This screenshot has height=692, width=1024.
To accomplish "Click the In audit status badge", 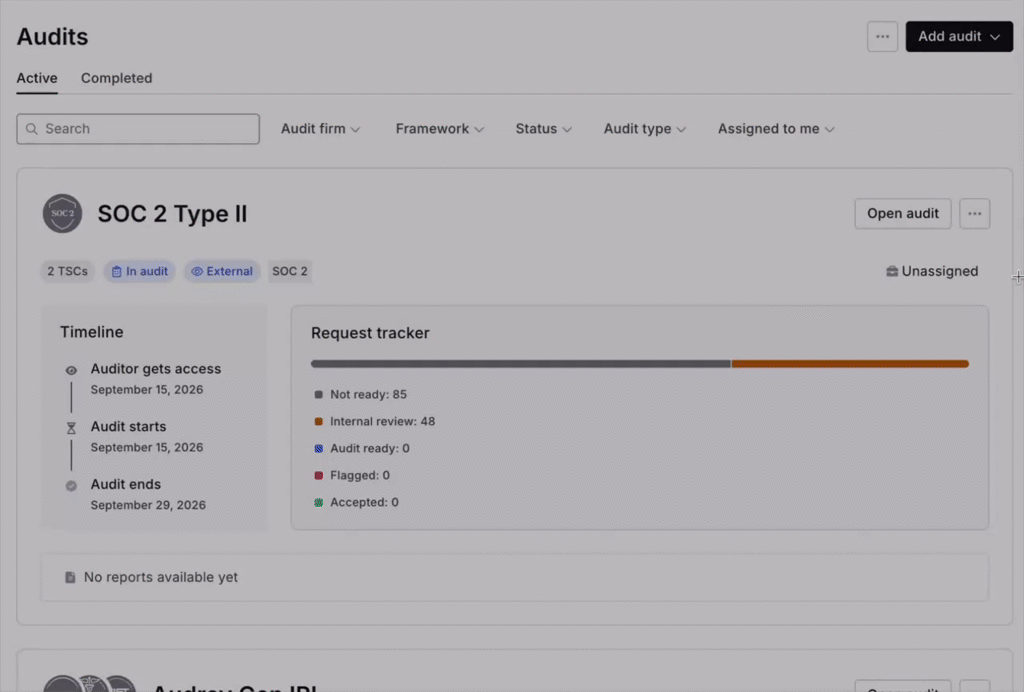I will [140, 272].
